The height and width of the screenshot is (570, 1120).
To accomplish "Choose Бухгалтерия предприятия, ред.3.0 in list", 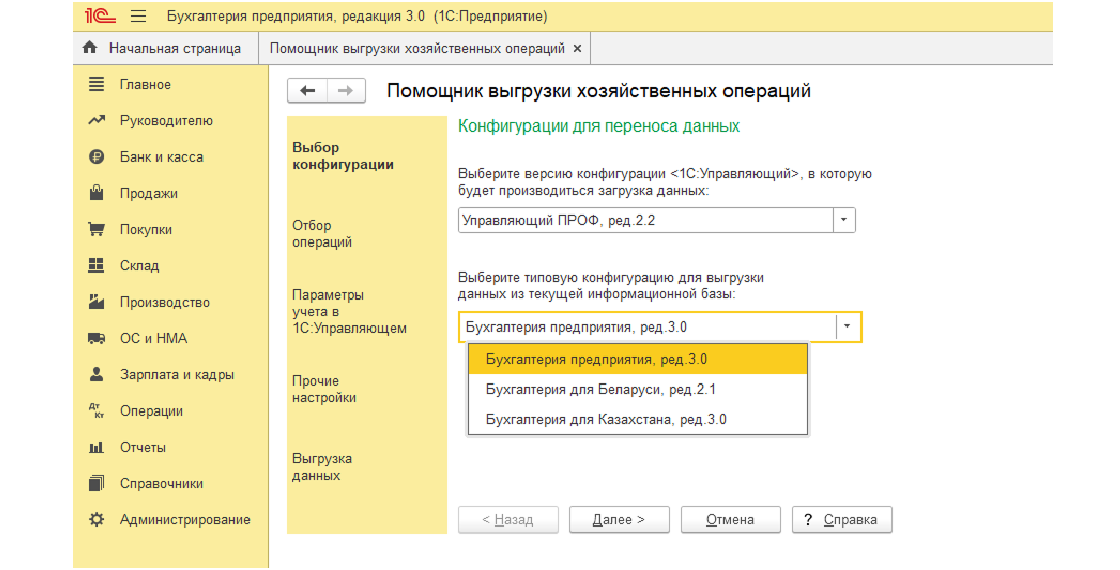I will pos(638,359).
